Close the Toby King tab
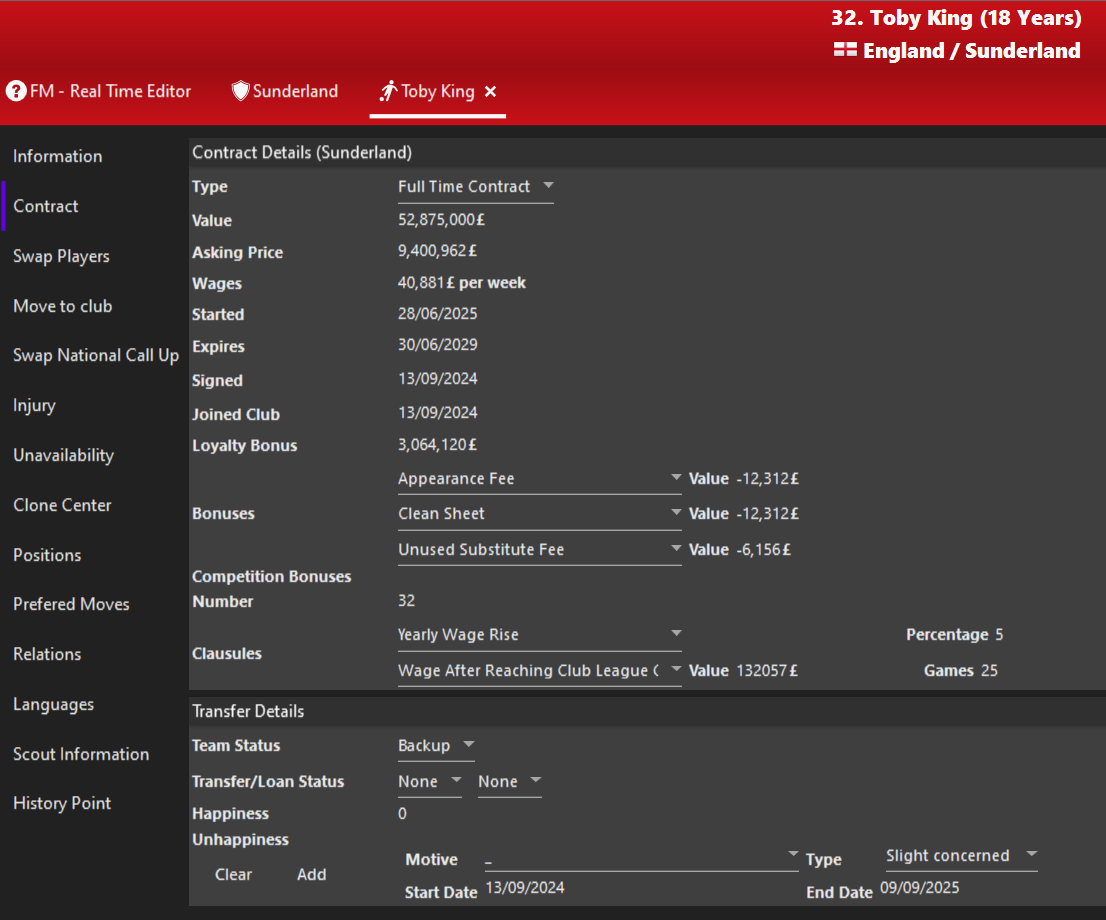Image resolution: width=1106 pixels, height=920 pixels. point(490,91)
